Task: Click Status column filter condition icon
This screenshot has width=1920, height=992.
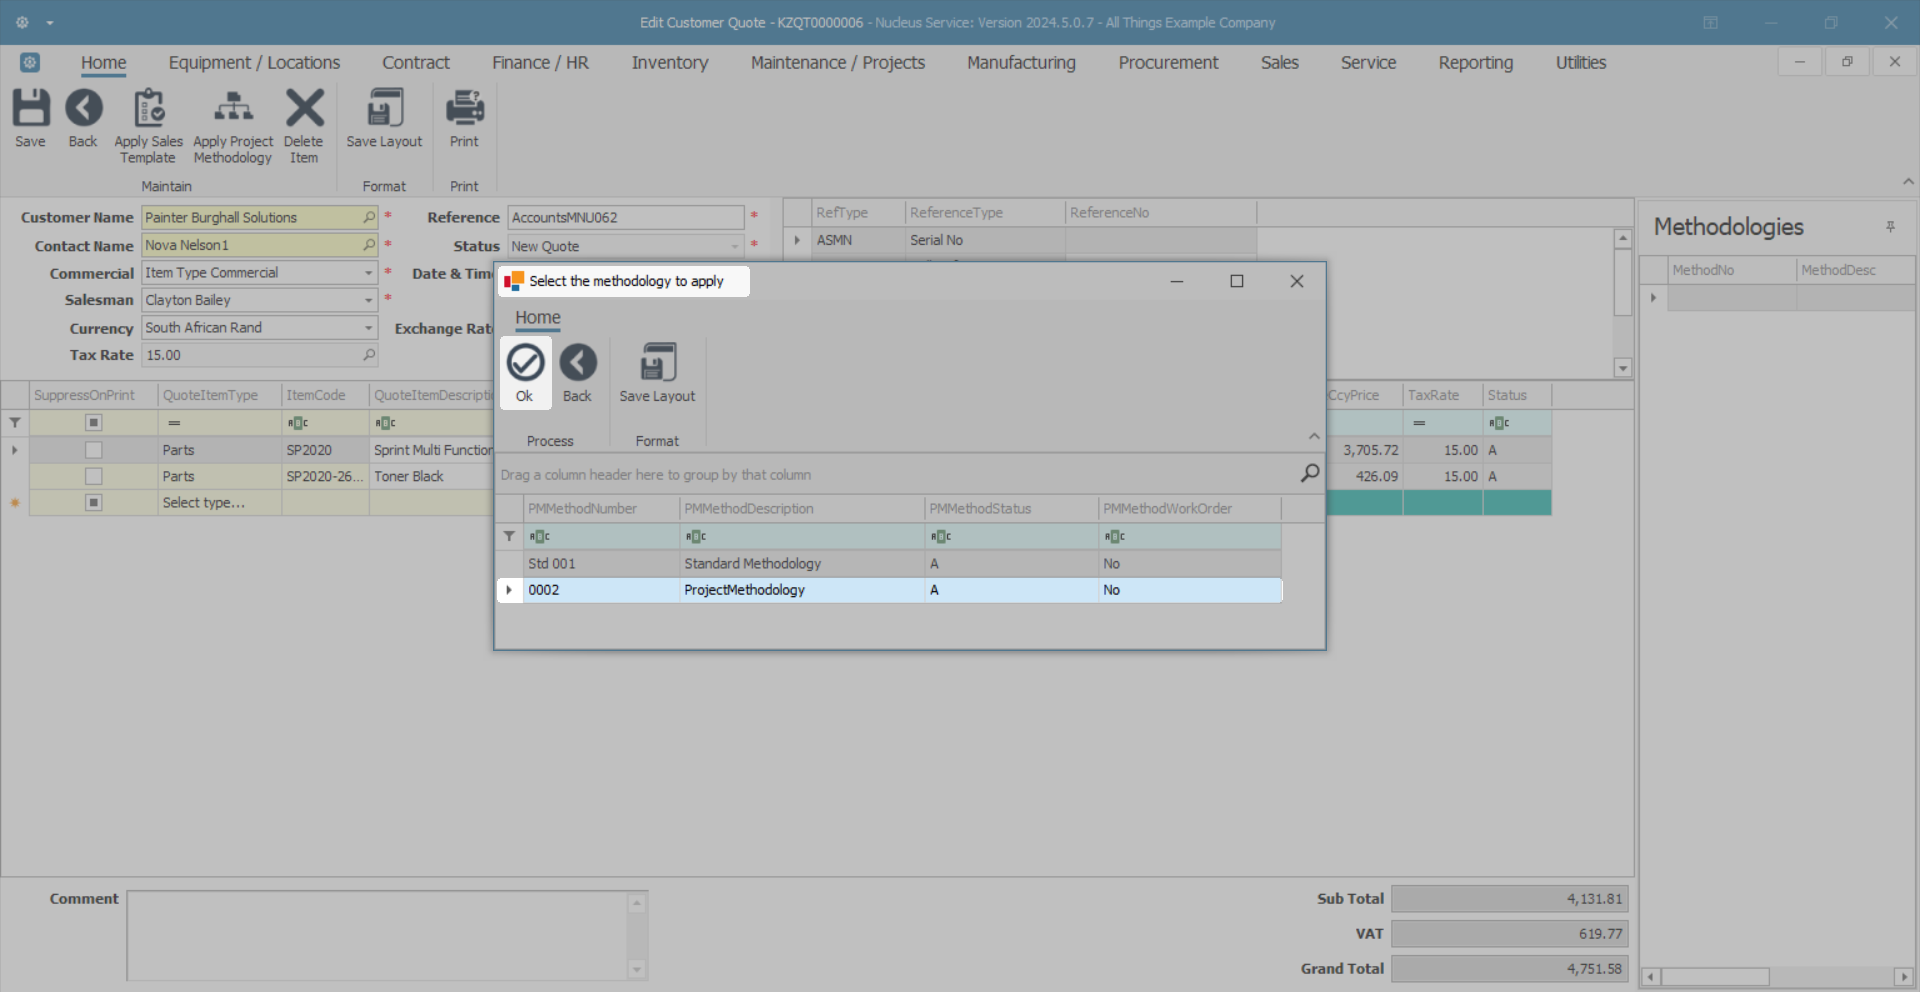Action: [1499, 423]
